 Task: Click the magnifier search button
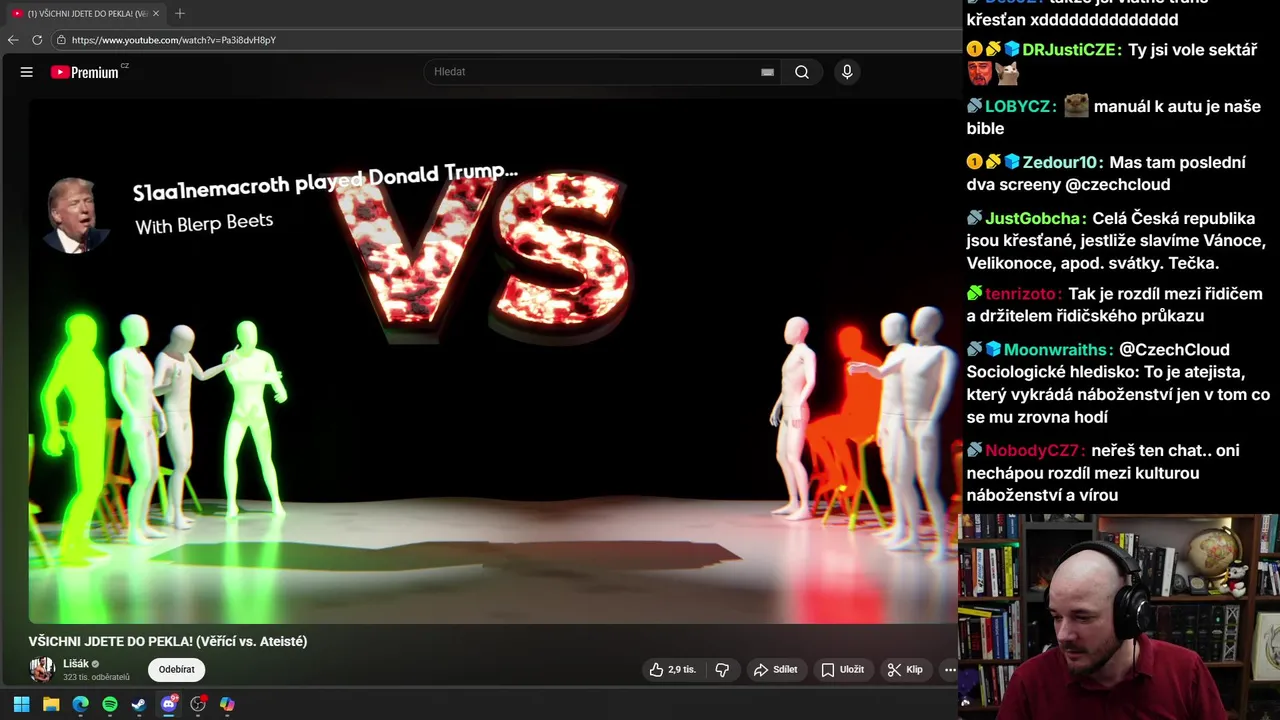[x=802, y=72]
